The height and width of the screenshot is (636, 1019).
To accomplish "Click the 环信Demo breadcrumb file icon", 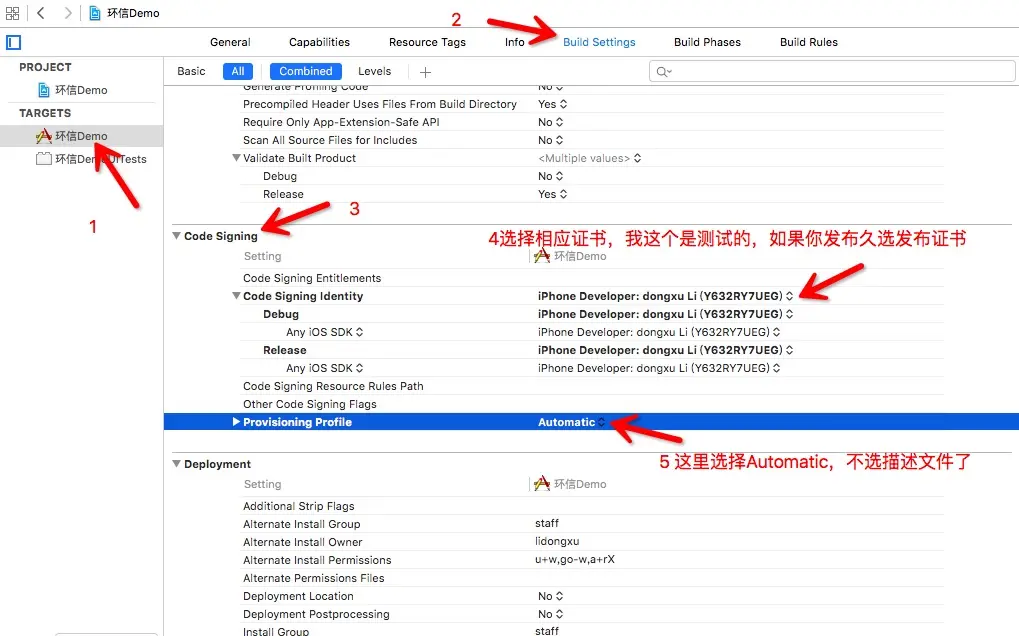I will coord(95,13).
